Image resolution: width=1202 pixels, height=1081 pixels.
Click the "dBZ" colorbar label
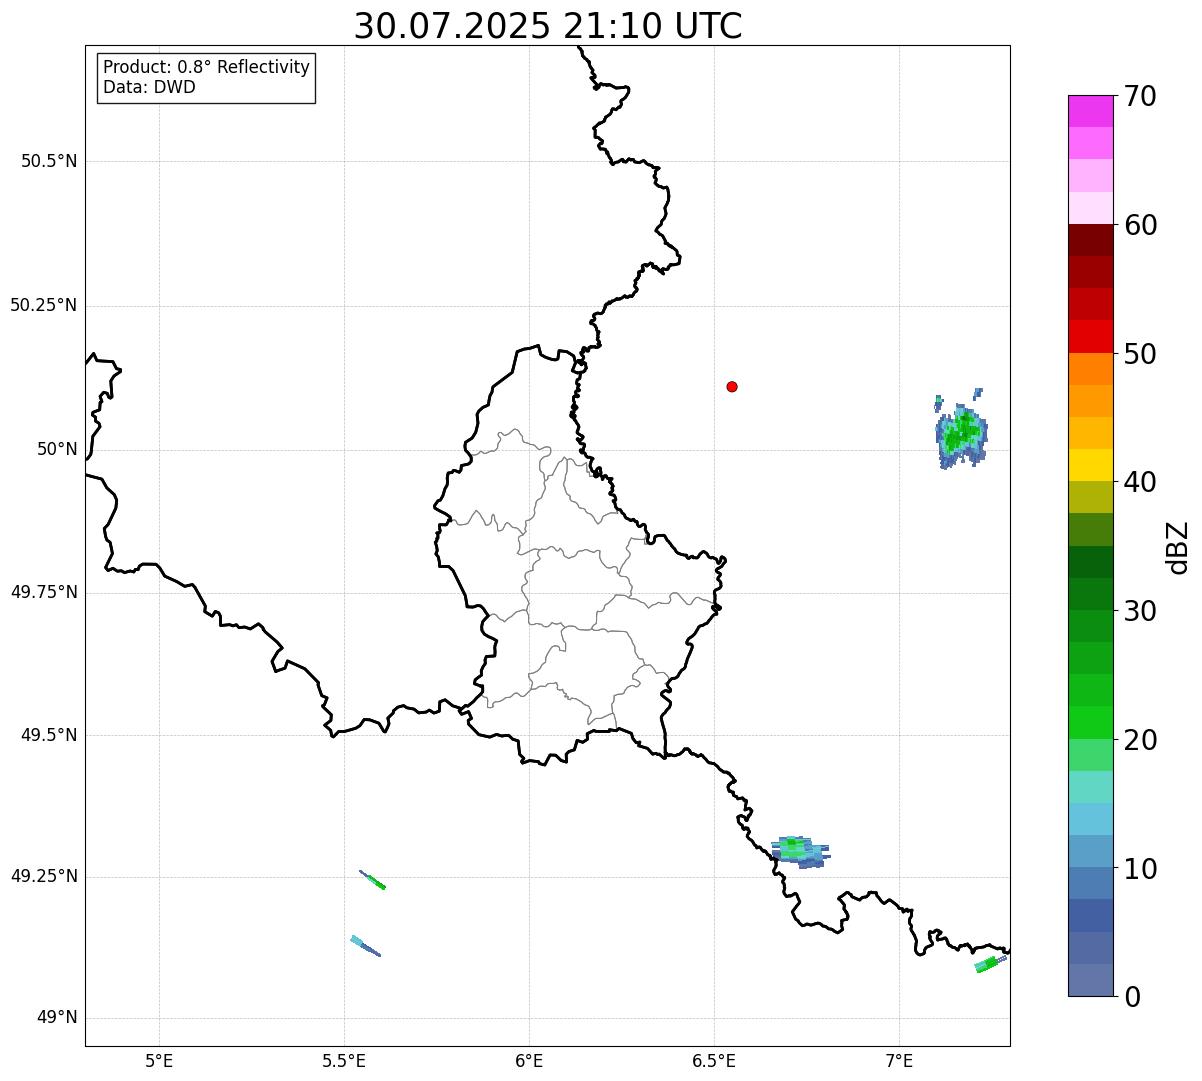(1178, 547)
